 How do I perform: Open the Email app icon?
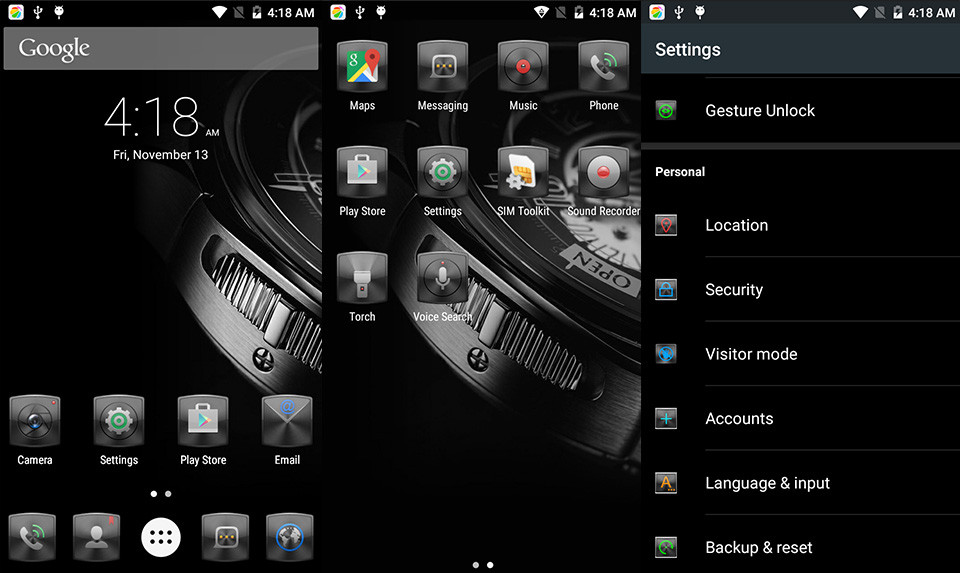pyautogui.click(x=287, y=421)
